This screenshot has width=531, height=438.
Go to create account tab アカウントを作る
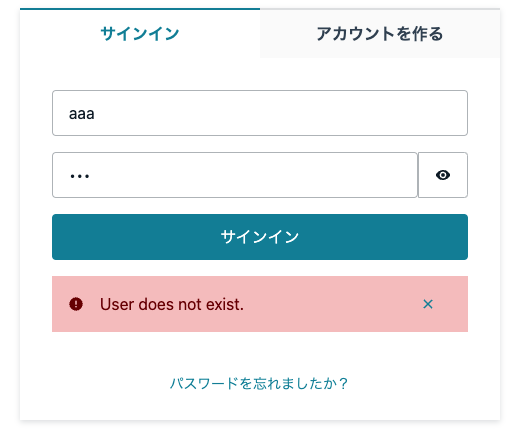pyautogui.click(x=380, y=34)
